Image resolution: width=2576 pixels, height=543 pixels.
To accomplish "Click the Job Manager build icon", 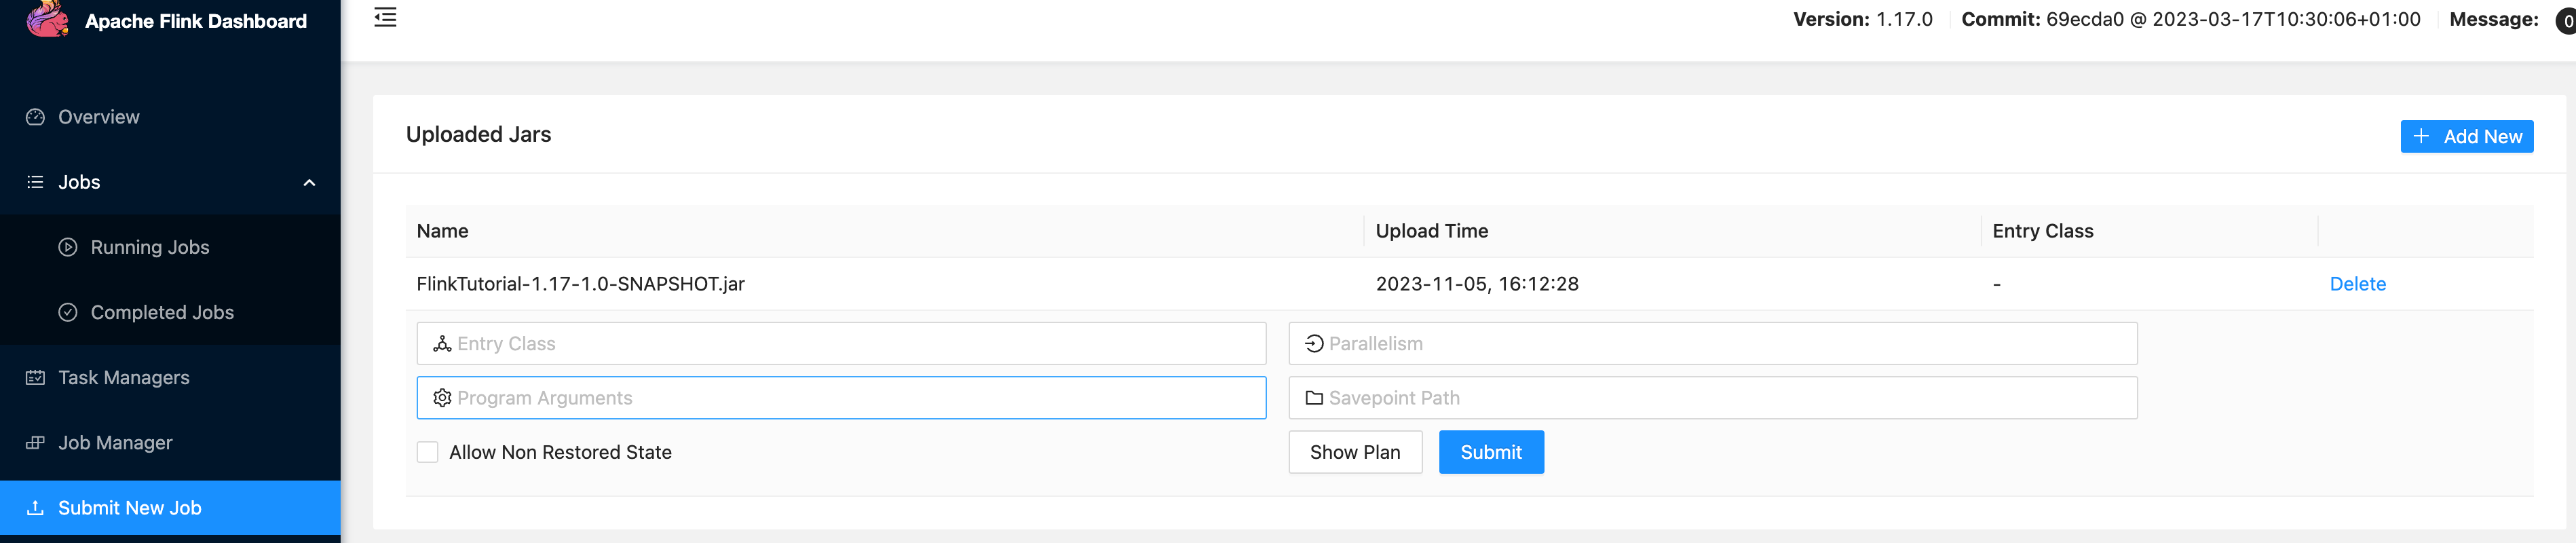I will pos(35,442).
